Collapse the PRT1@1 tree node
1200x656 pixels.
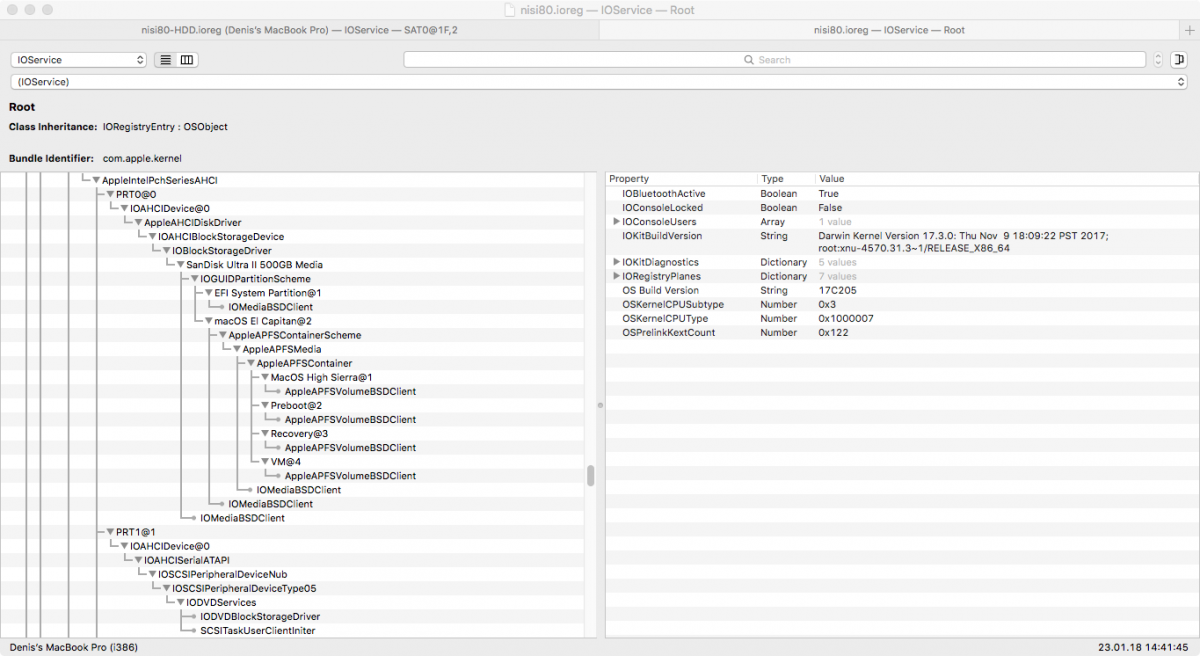(x=110, y=532)
